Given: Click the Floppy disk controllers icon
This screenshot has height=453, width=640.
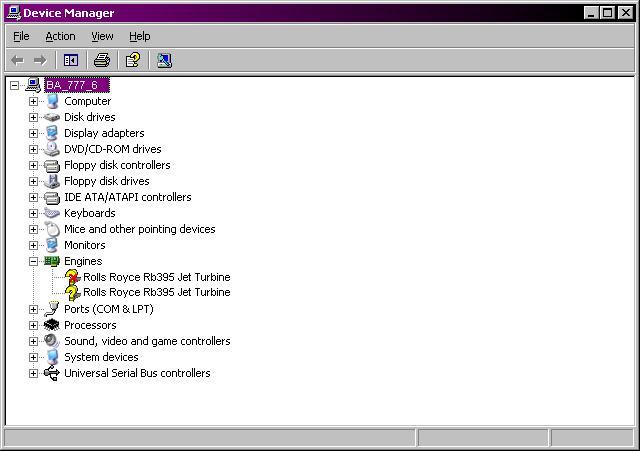Looking at the screenshot, I should [x=52, y=166].
